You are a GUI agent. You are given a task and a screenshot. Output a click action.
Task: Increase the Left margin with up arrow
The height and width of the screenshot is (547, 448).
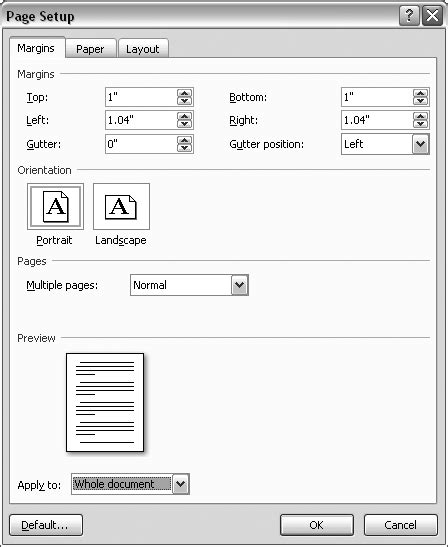(x=184, y=116)
